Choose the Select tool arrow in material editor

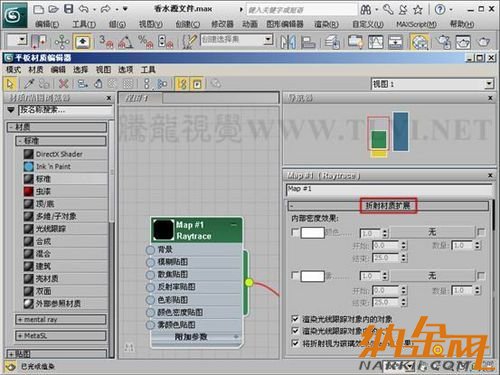tap(10, 84)
